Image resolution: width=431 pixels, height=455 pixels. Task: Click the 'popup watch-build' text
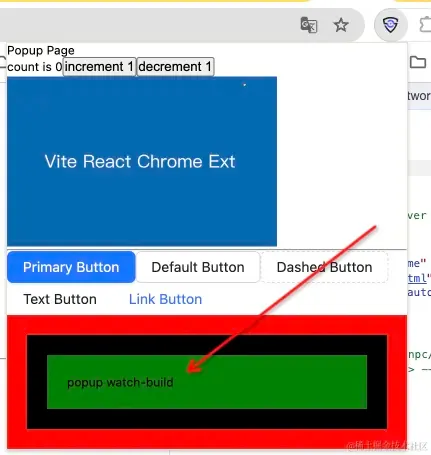click(x=120, y=382)
